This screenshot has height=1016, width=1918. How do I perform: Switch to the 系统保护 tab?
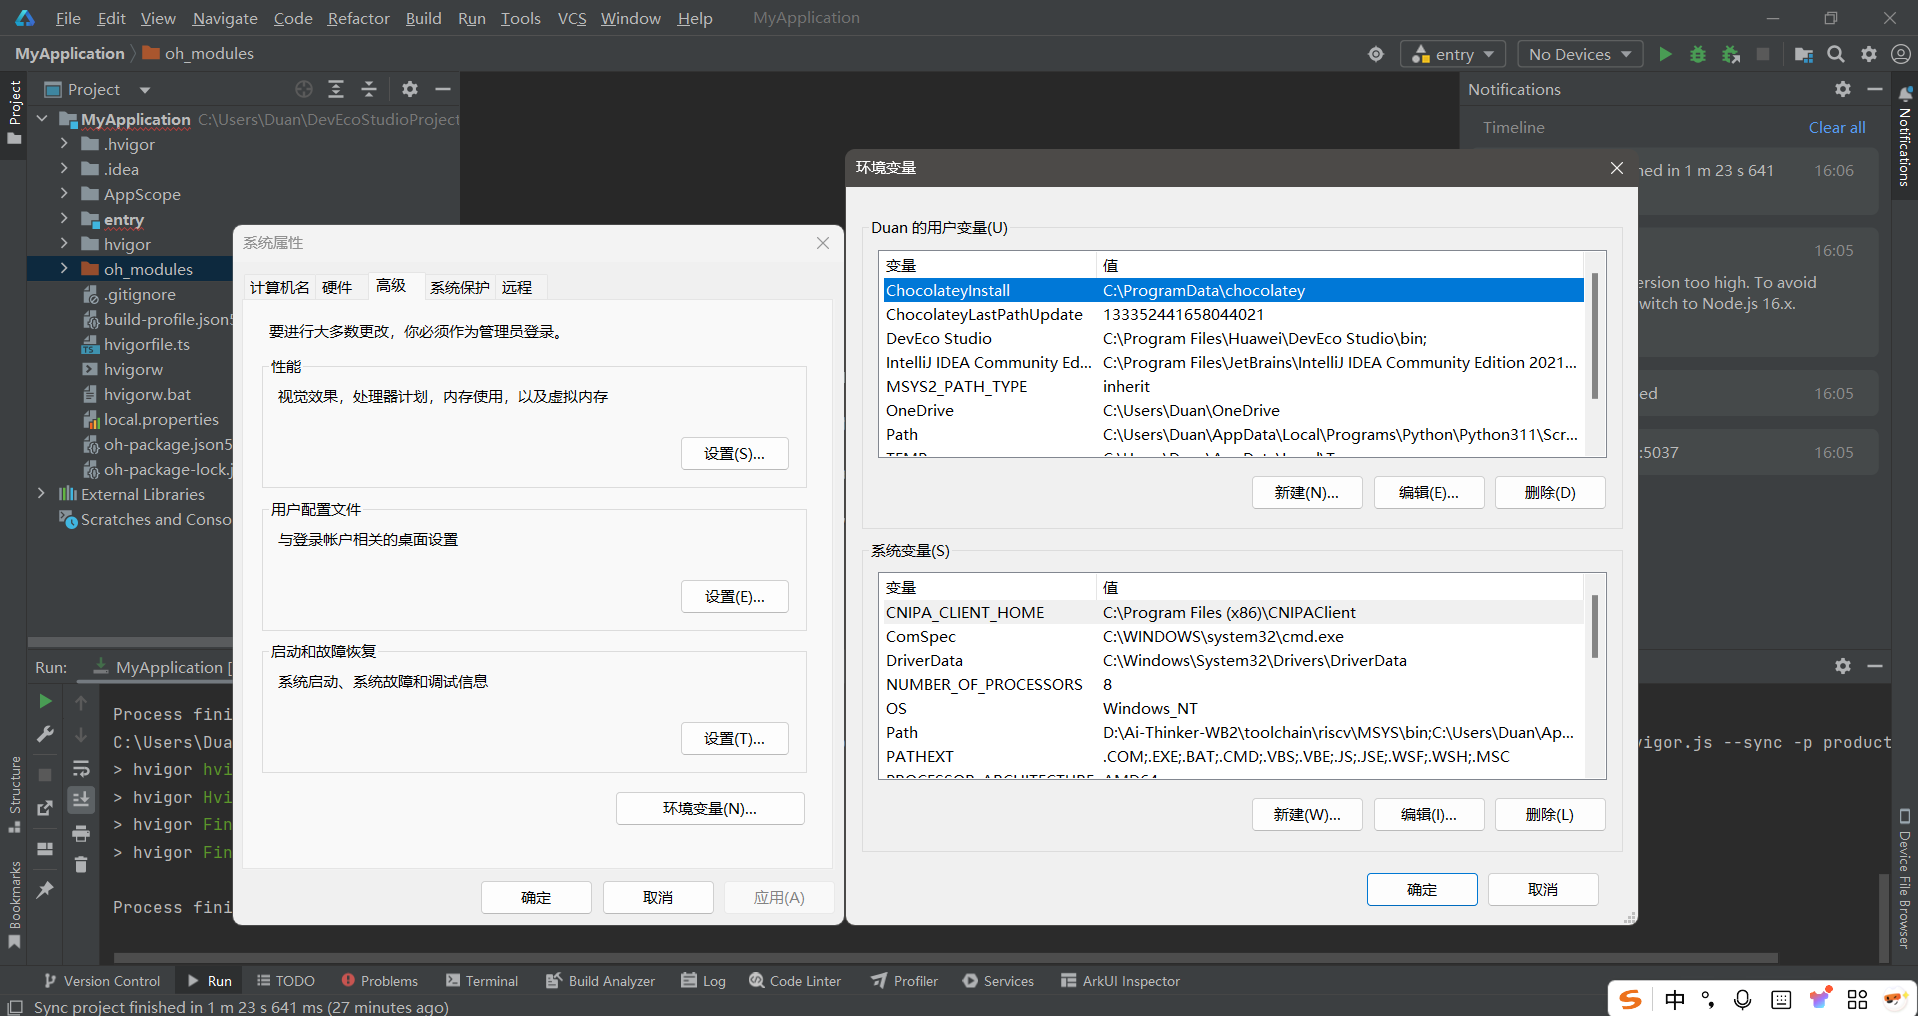[x=459, y=287]
